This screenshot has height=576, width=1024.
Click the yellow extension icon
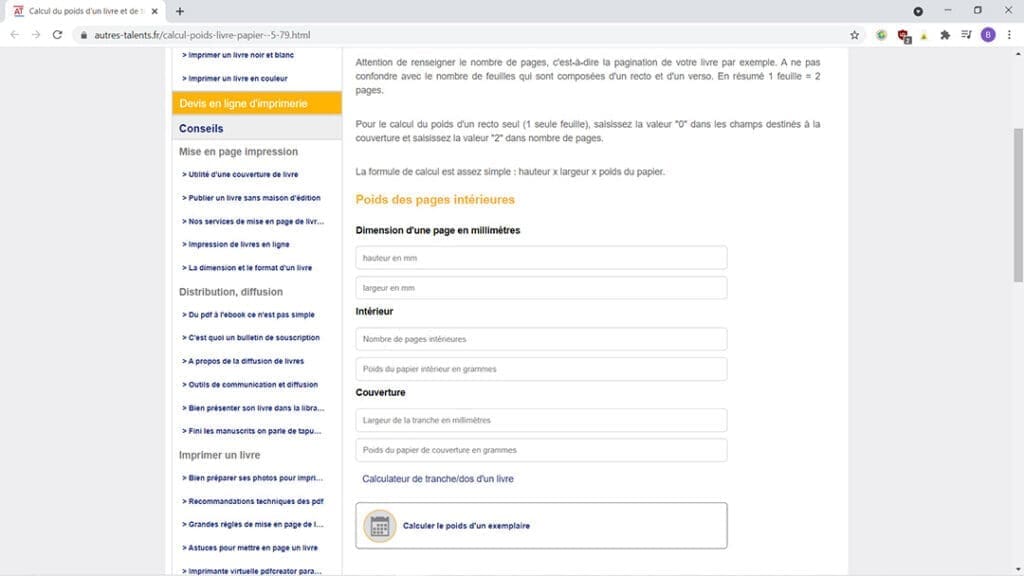pos(924,36)
